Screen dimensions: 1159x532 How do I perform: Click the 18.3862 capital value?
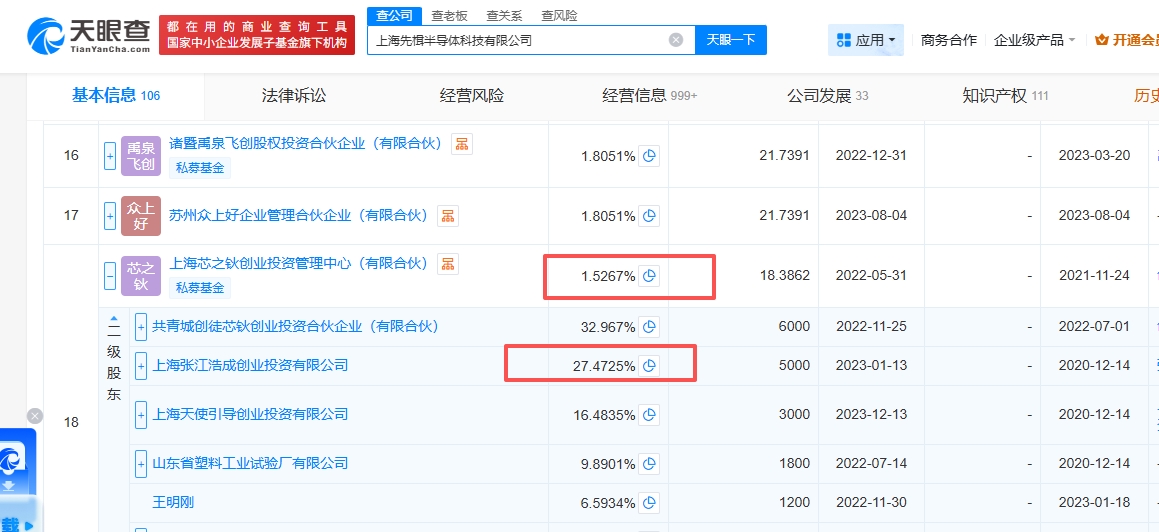coord(784,276)
